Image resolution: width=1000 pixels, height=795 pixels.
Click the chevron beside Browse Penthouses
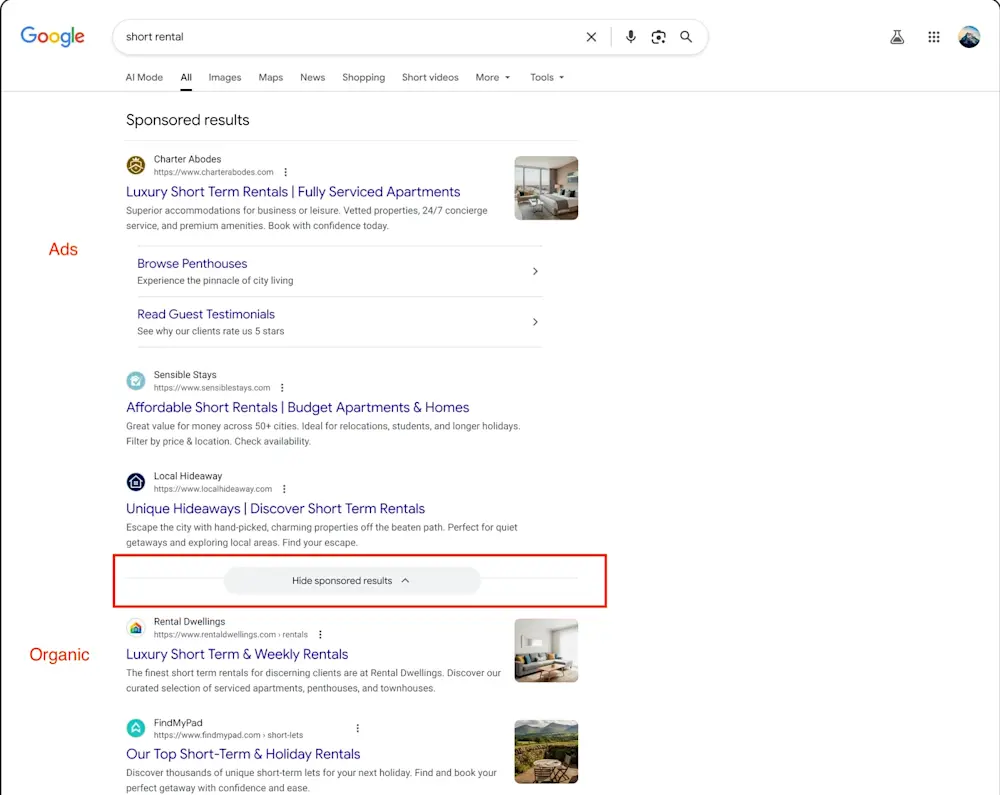point(535,271)
